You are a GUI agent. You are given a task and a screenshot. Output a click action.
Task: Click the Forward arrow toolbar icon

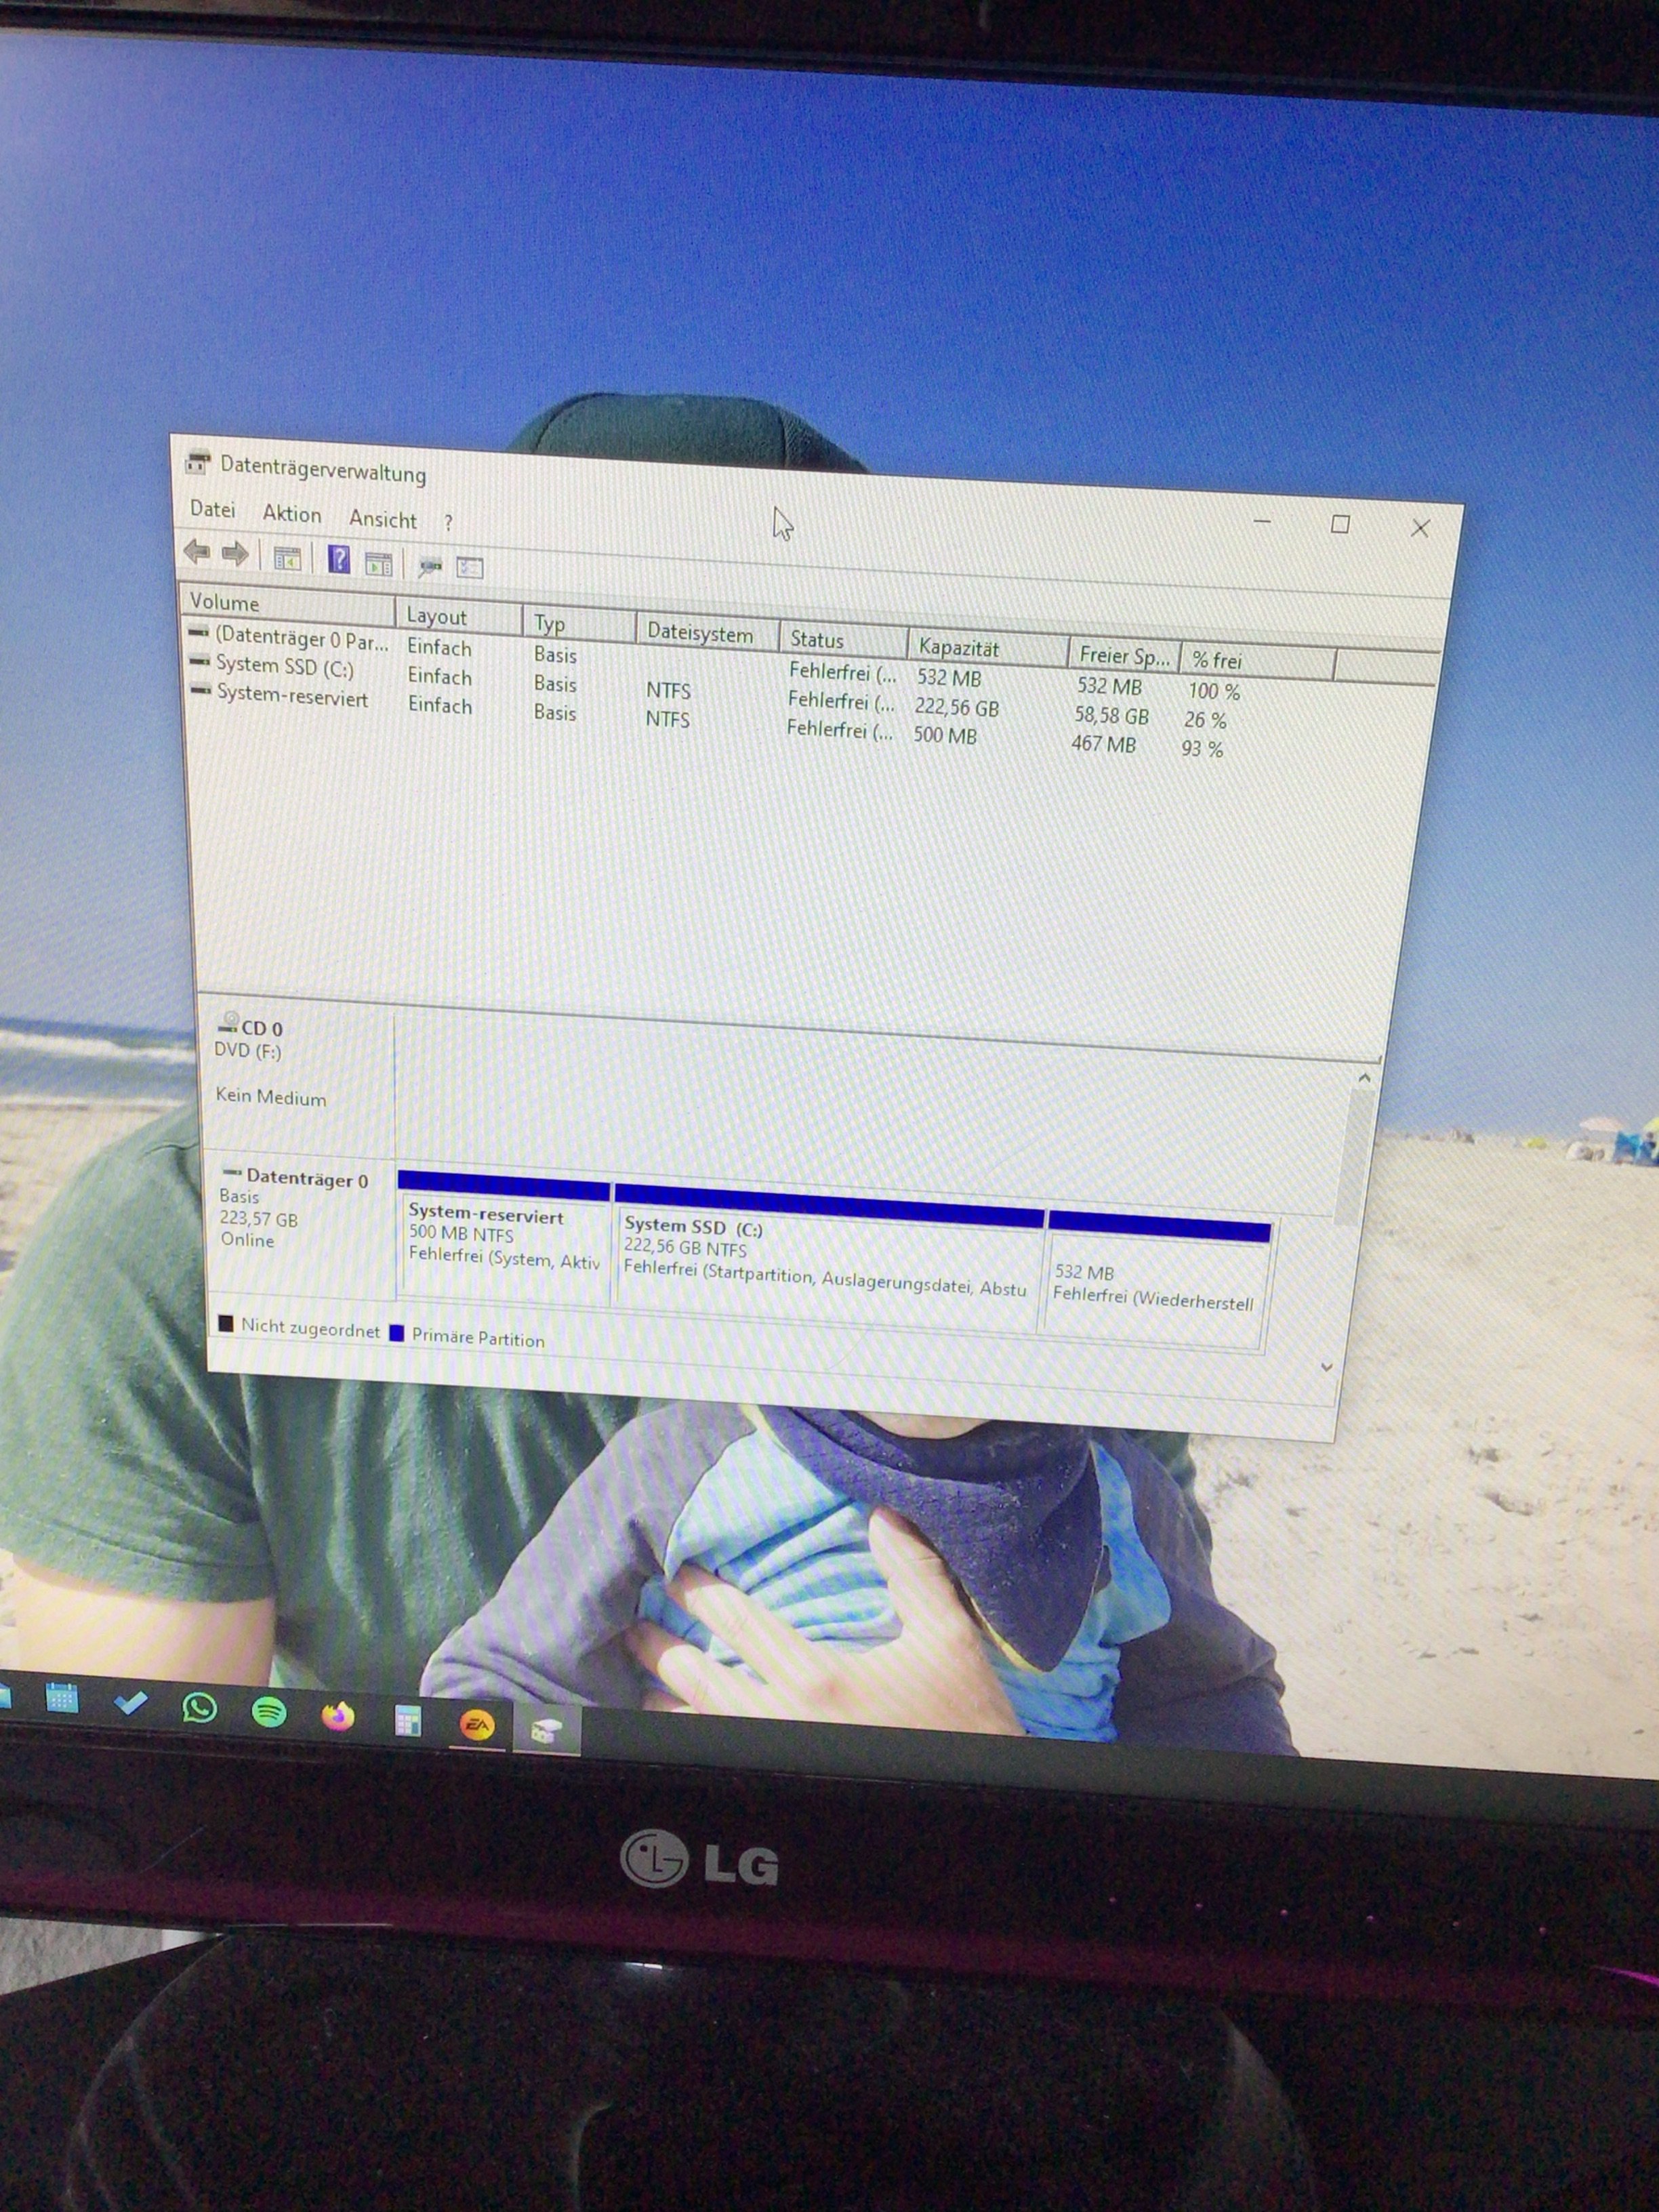click(x=235, y=554)
